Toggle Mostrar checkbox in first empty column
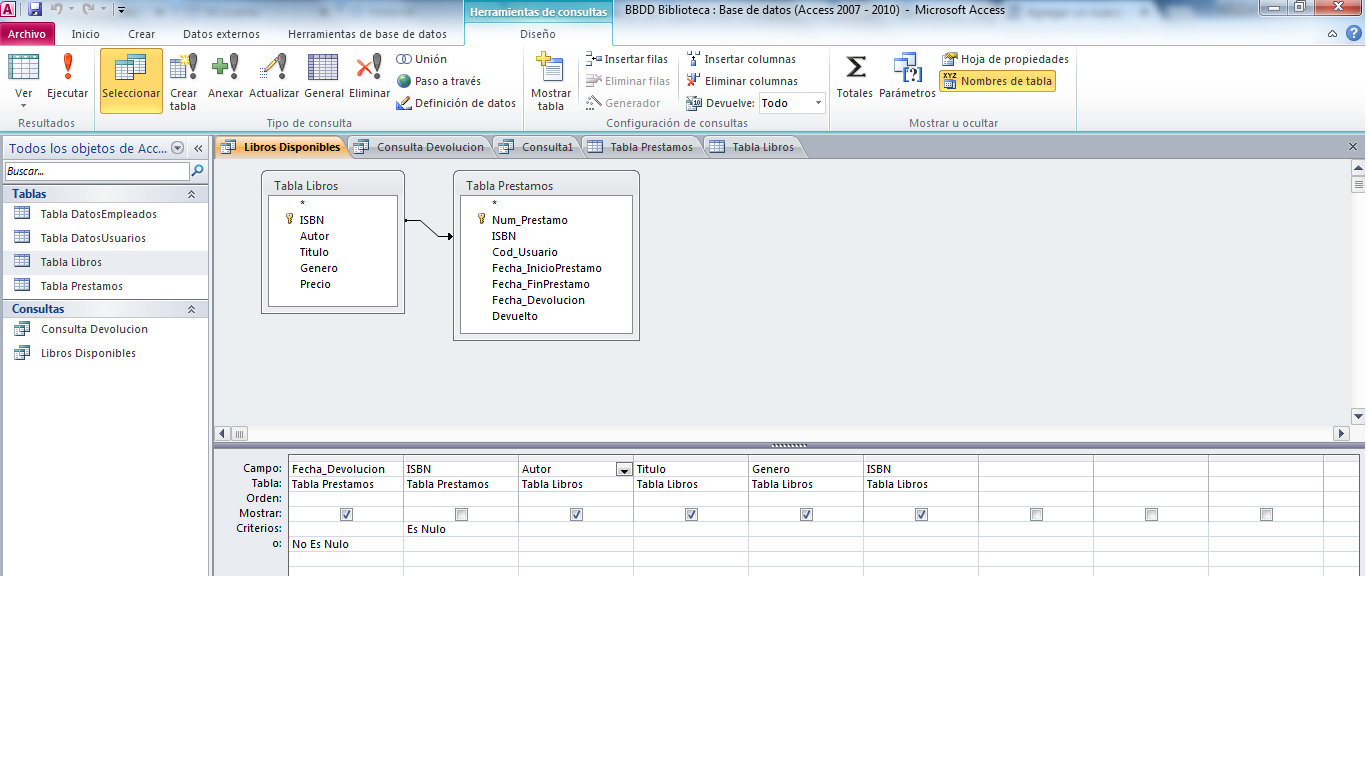 1036,514
